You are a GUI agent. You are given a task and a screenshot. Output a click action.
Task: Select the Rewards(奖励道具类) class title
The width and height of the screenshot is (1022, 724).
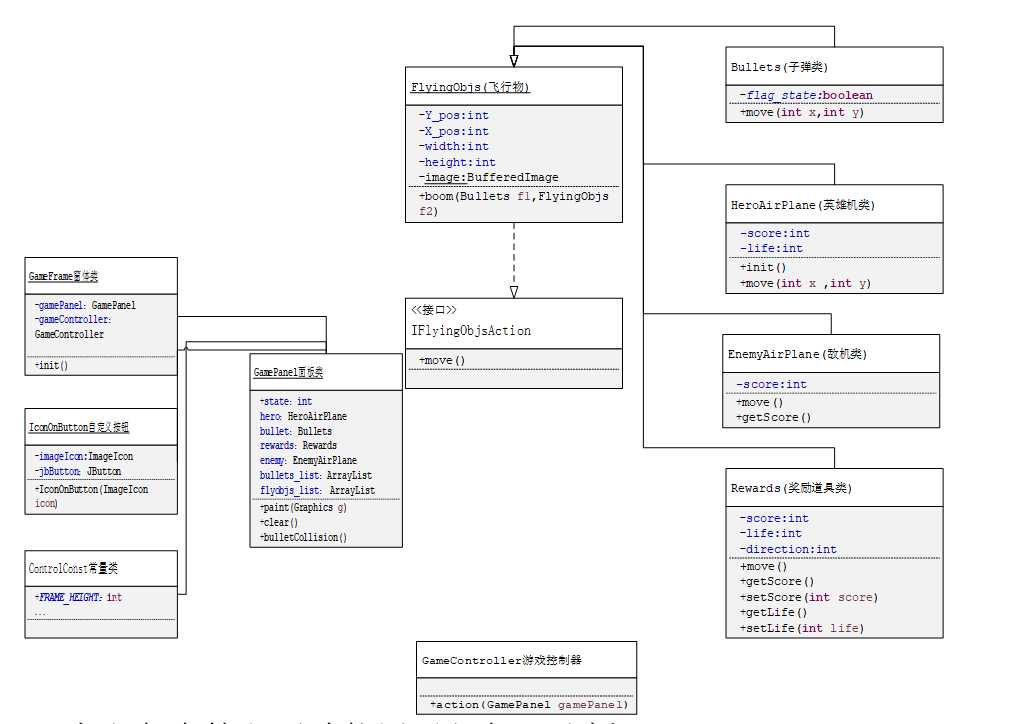[791, 488]
